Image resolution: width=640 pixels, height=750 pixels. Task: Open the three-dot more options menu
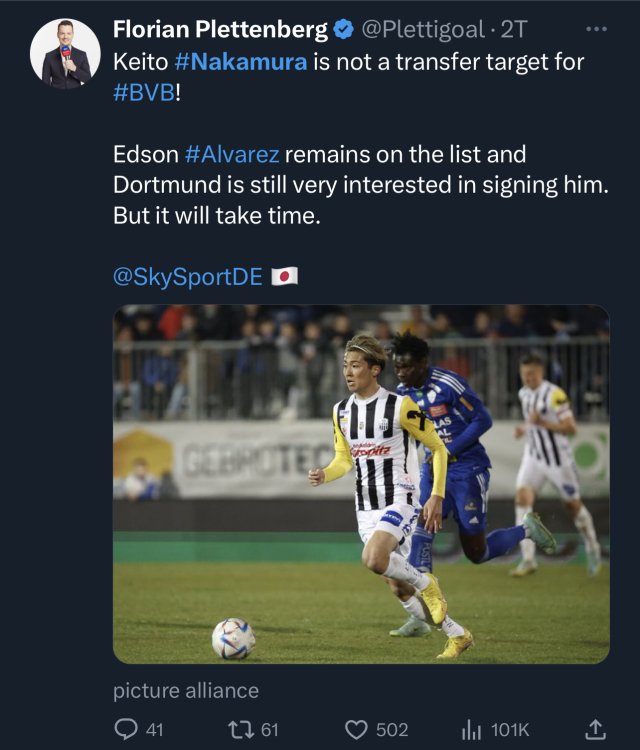[x=596, y=29]
